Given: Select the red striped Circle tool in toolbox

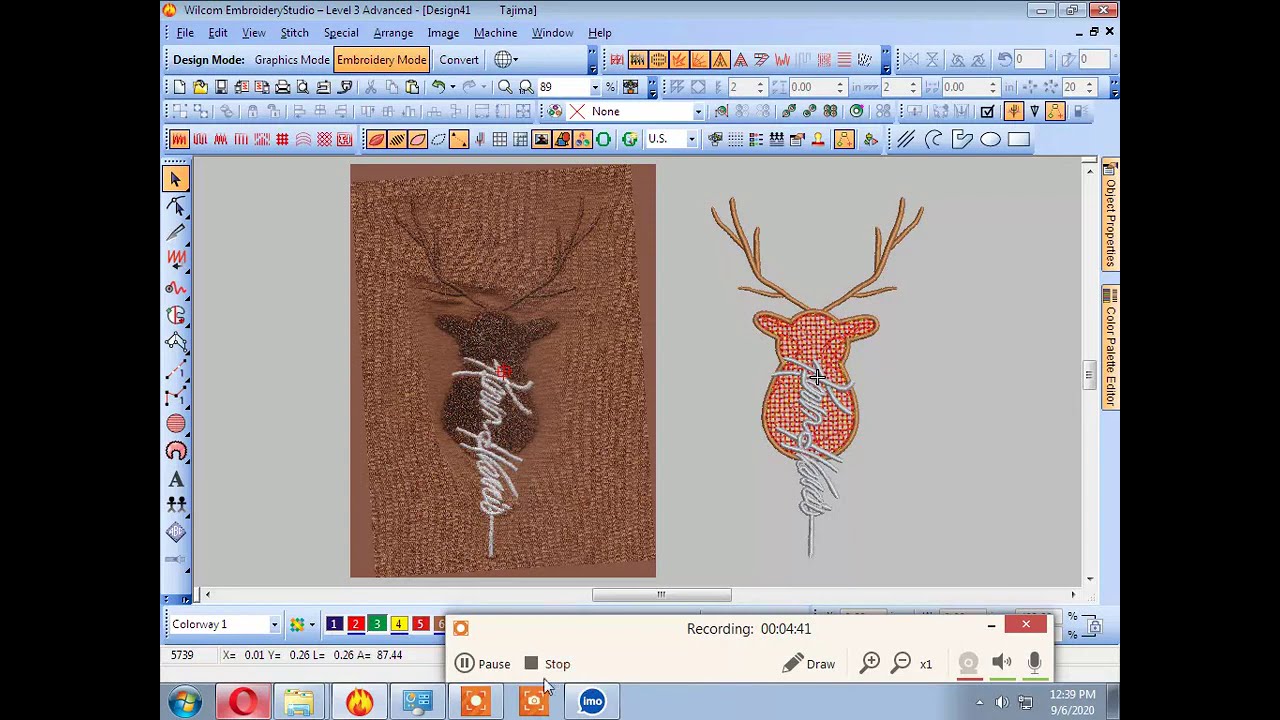Looking at the screenshot, I should [x=176, y=424].
